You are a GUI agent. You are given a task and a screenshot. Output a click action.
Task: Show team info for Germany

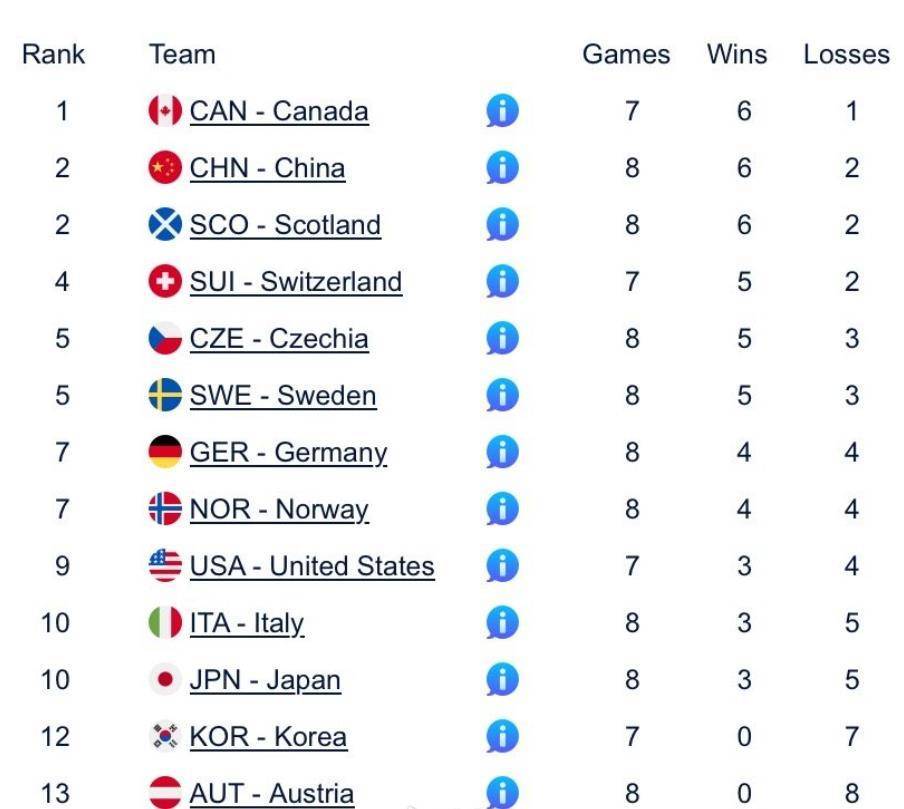pyautogui.click(x=502, y=453)
